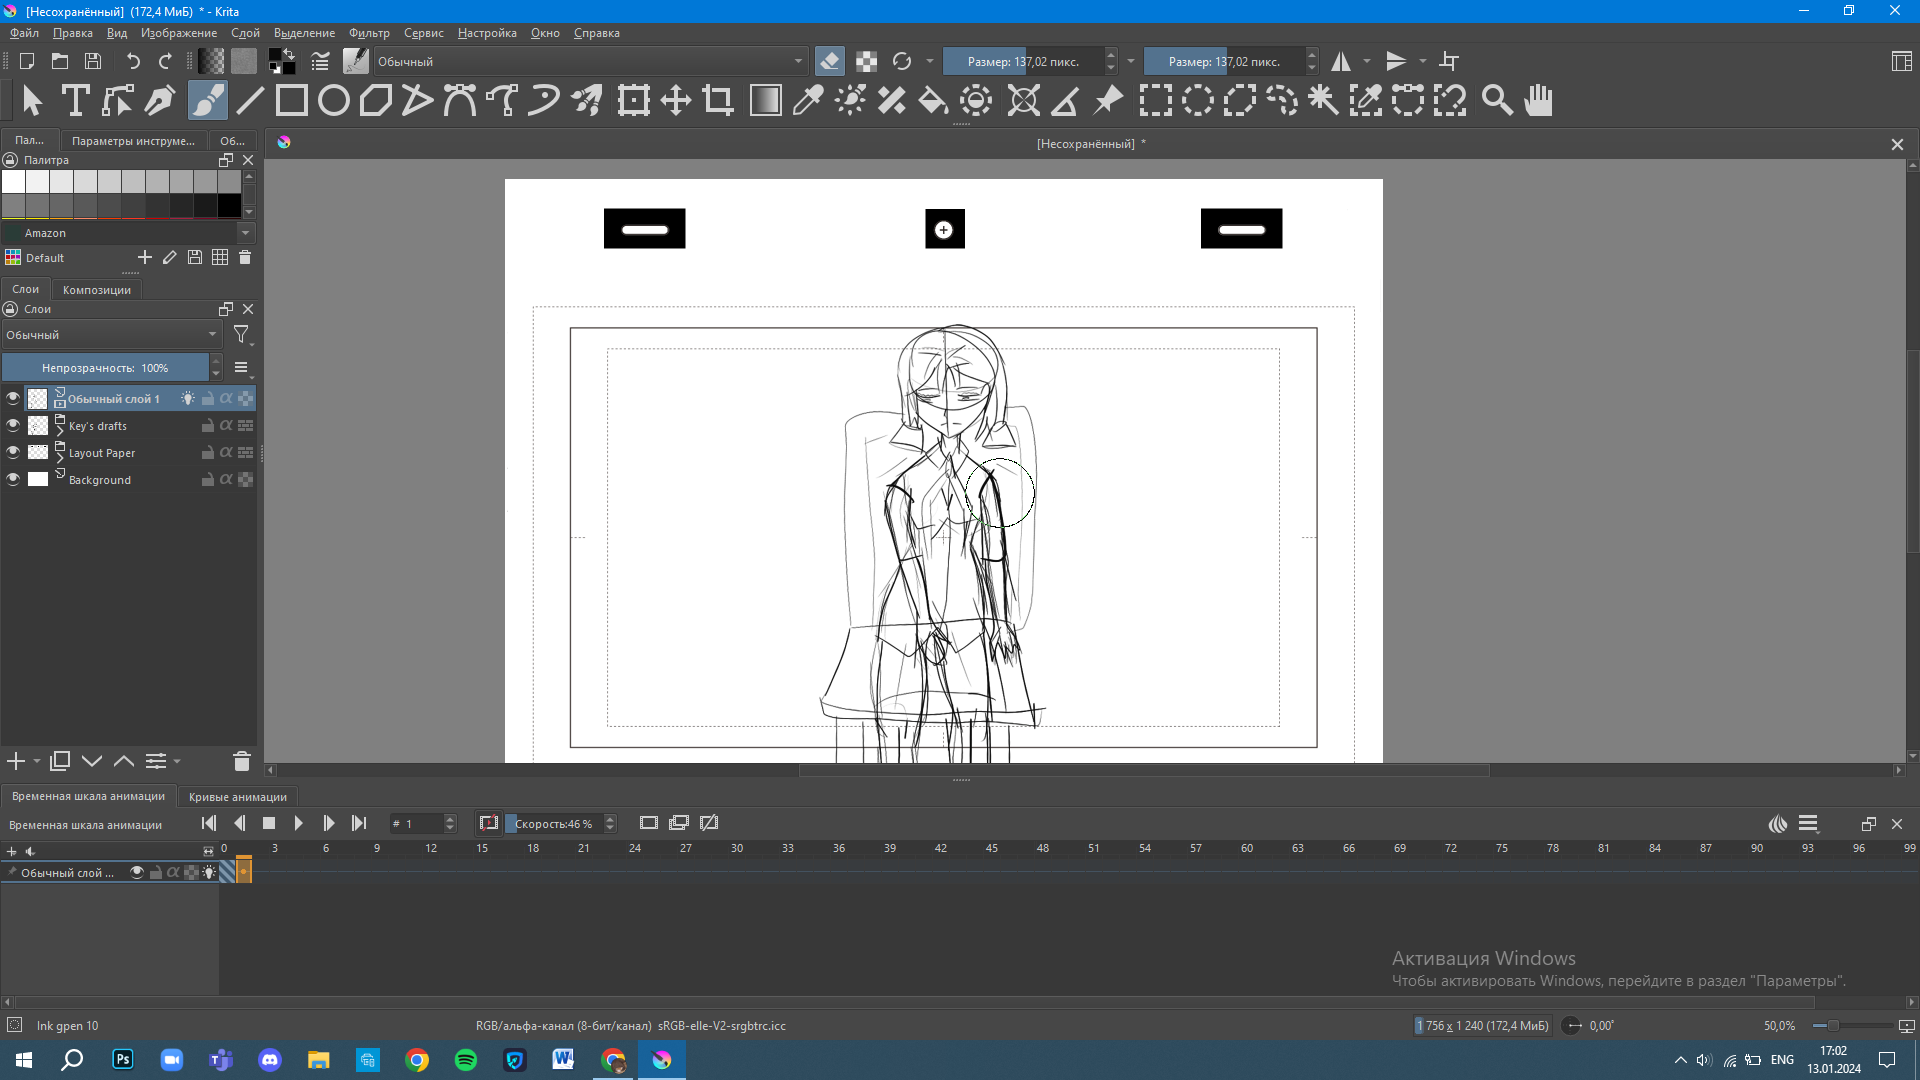
Task: Select the Color sampler eyedropper tool
Action: (807, 100)
